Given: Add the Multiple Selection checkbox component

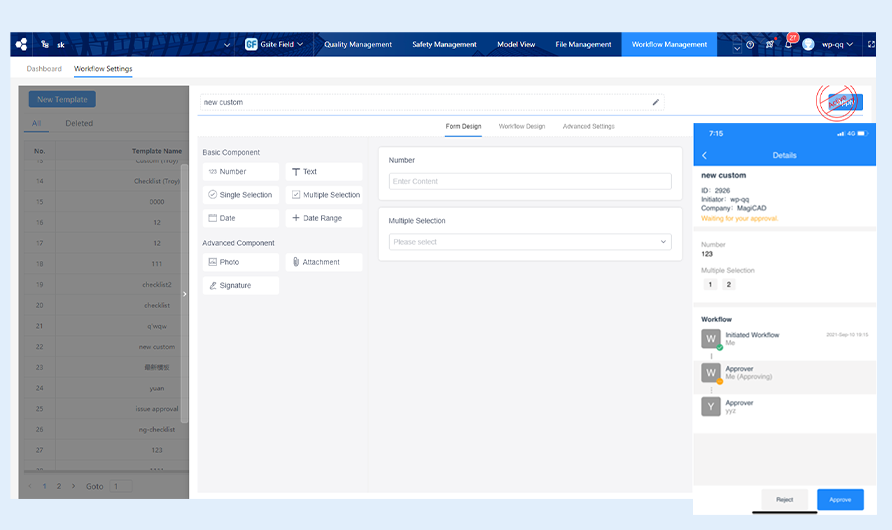Looking at the screenshot, I should click(x=323, y=195).
